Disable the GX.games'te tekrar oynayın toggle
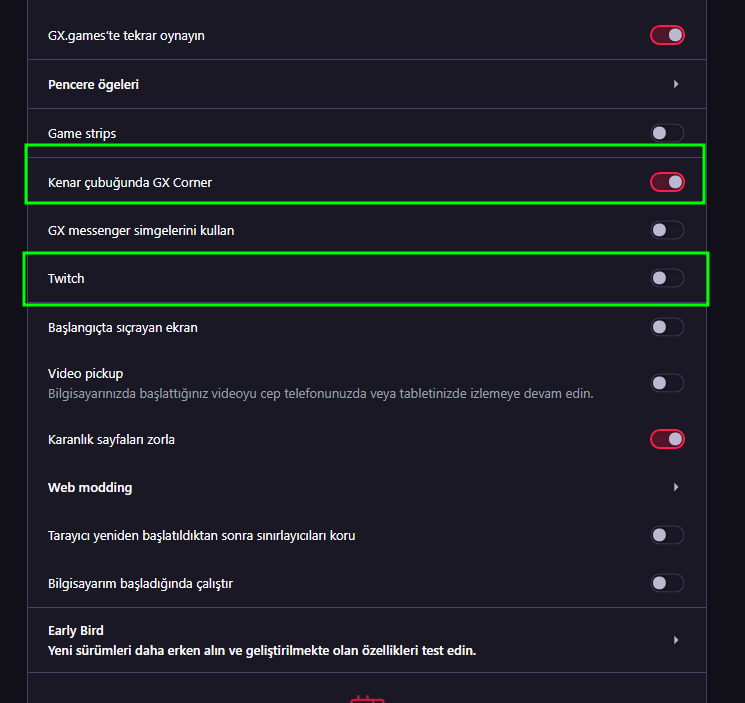This screenshot has height=703, width=745. (x=667, y=36)
